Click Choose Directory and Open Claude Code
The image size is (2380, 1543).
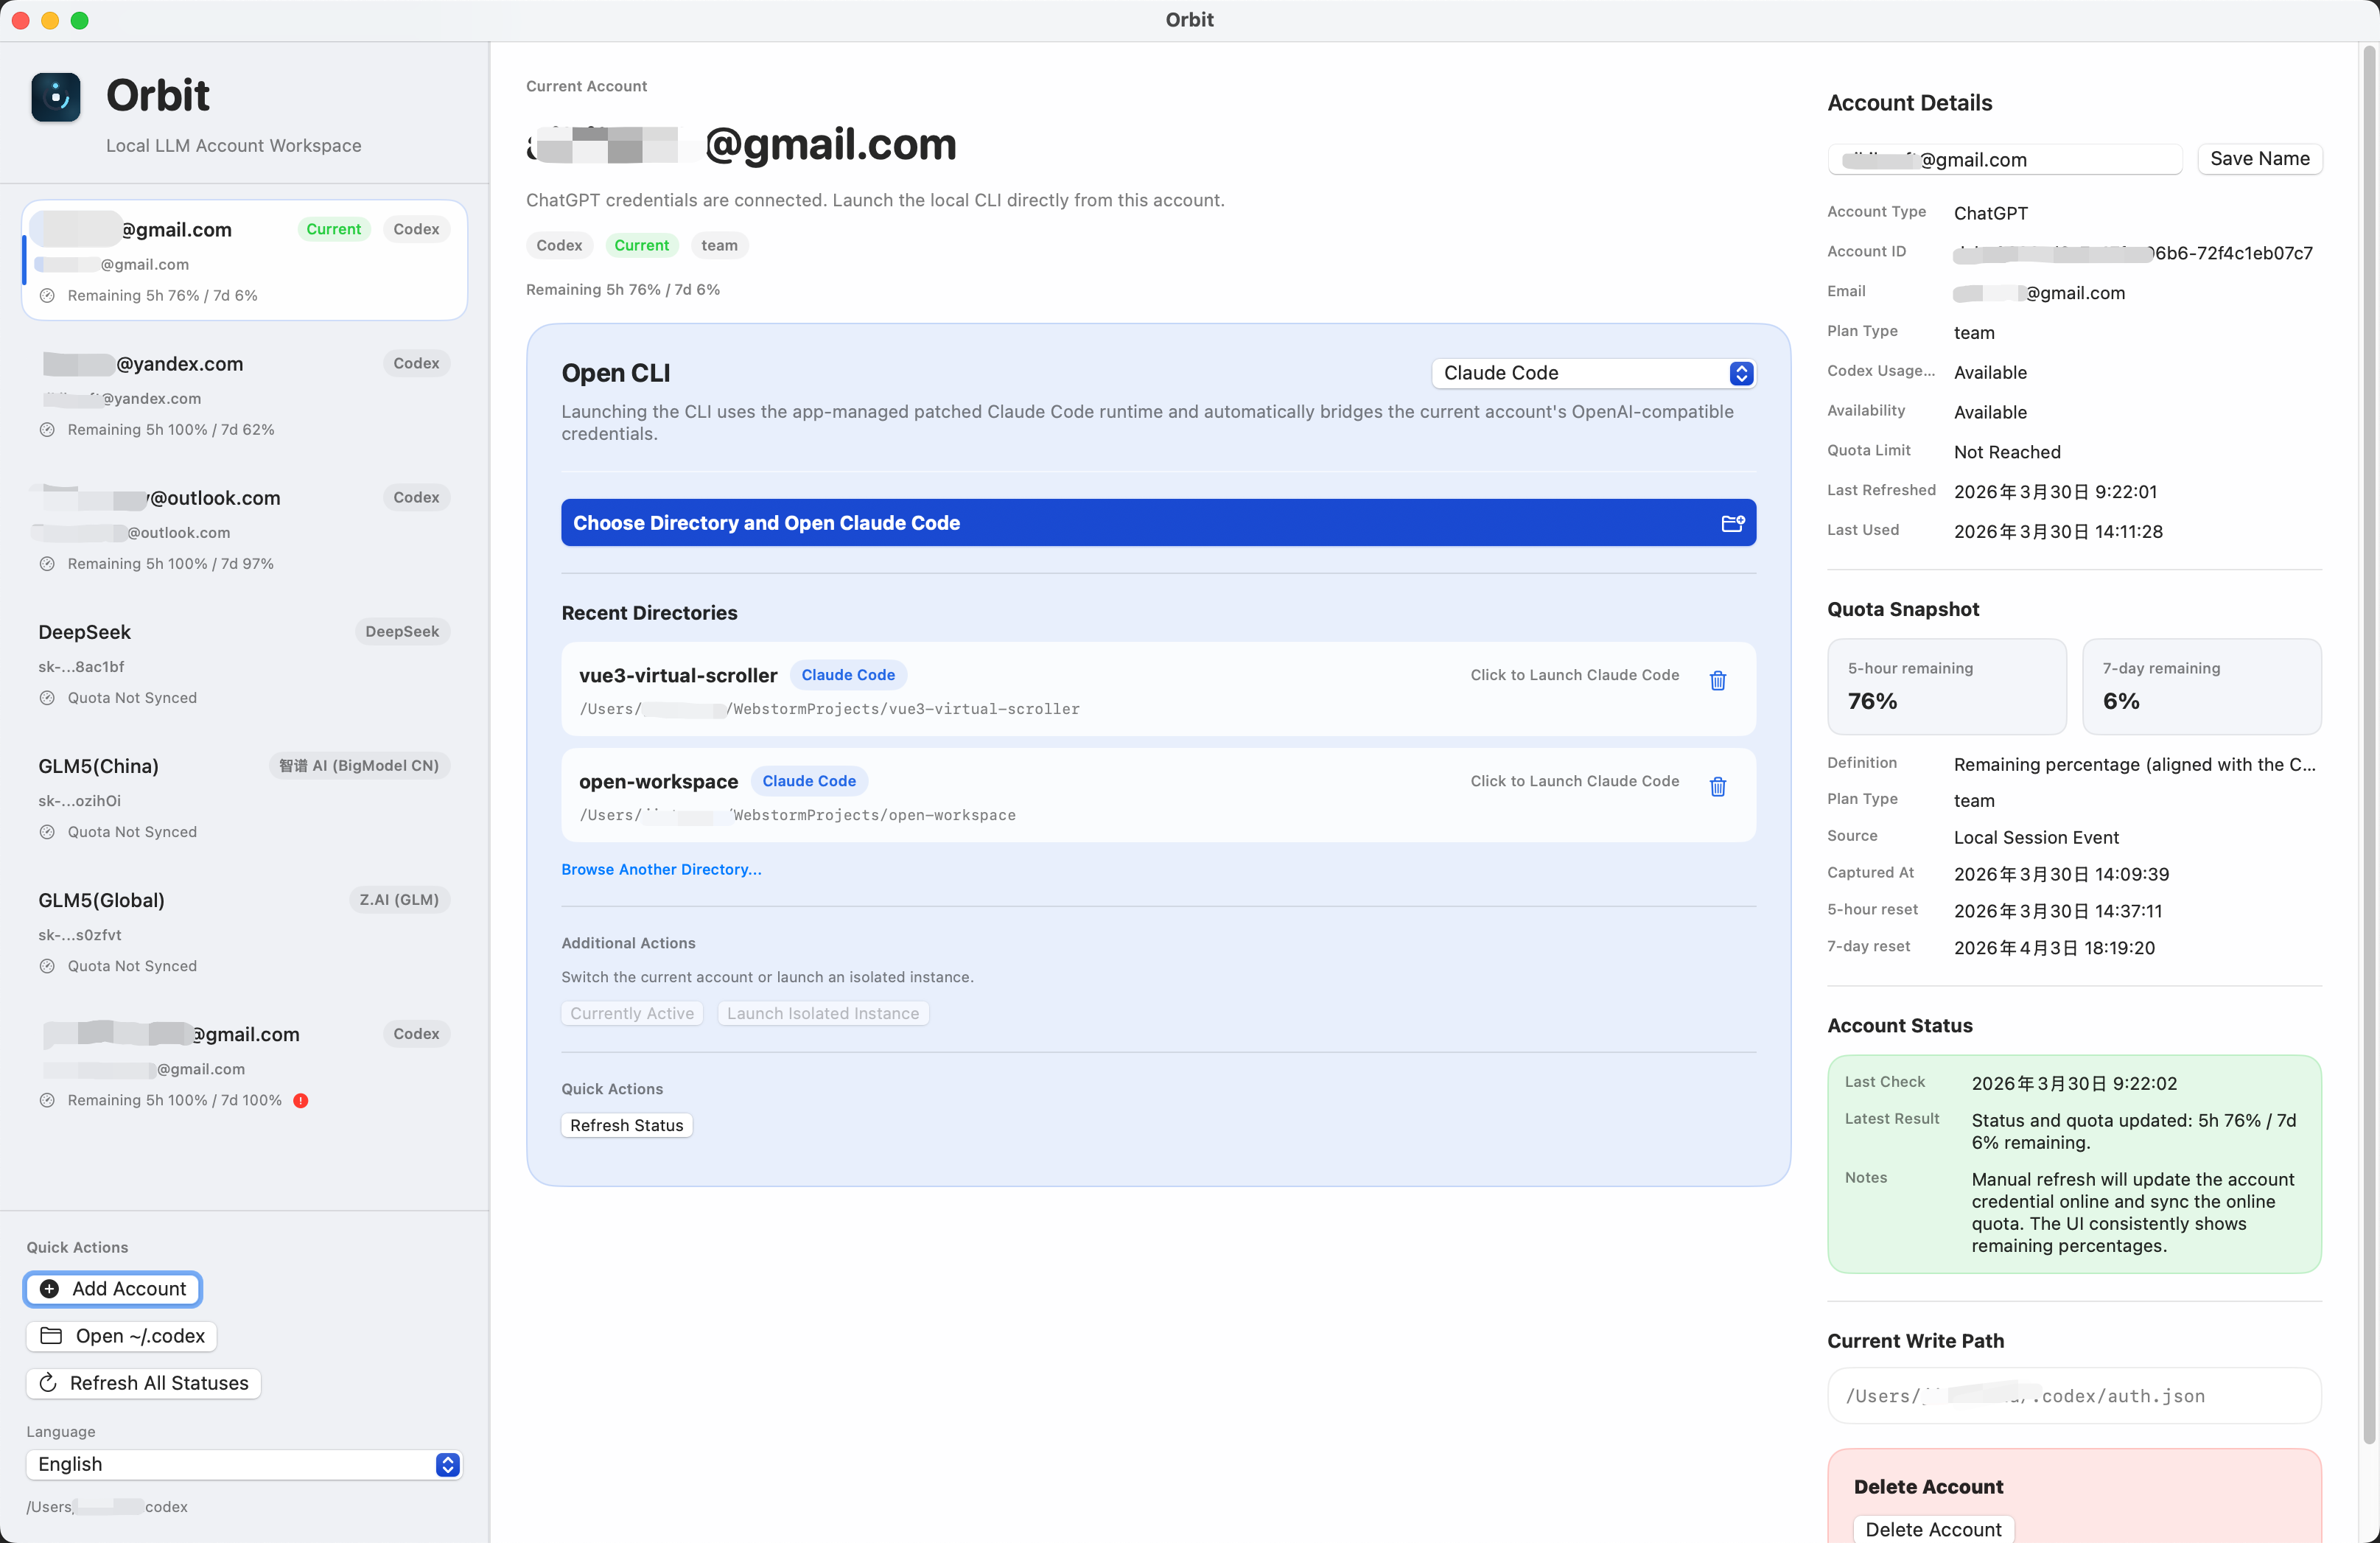1158,523
